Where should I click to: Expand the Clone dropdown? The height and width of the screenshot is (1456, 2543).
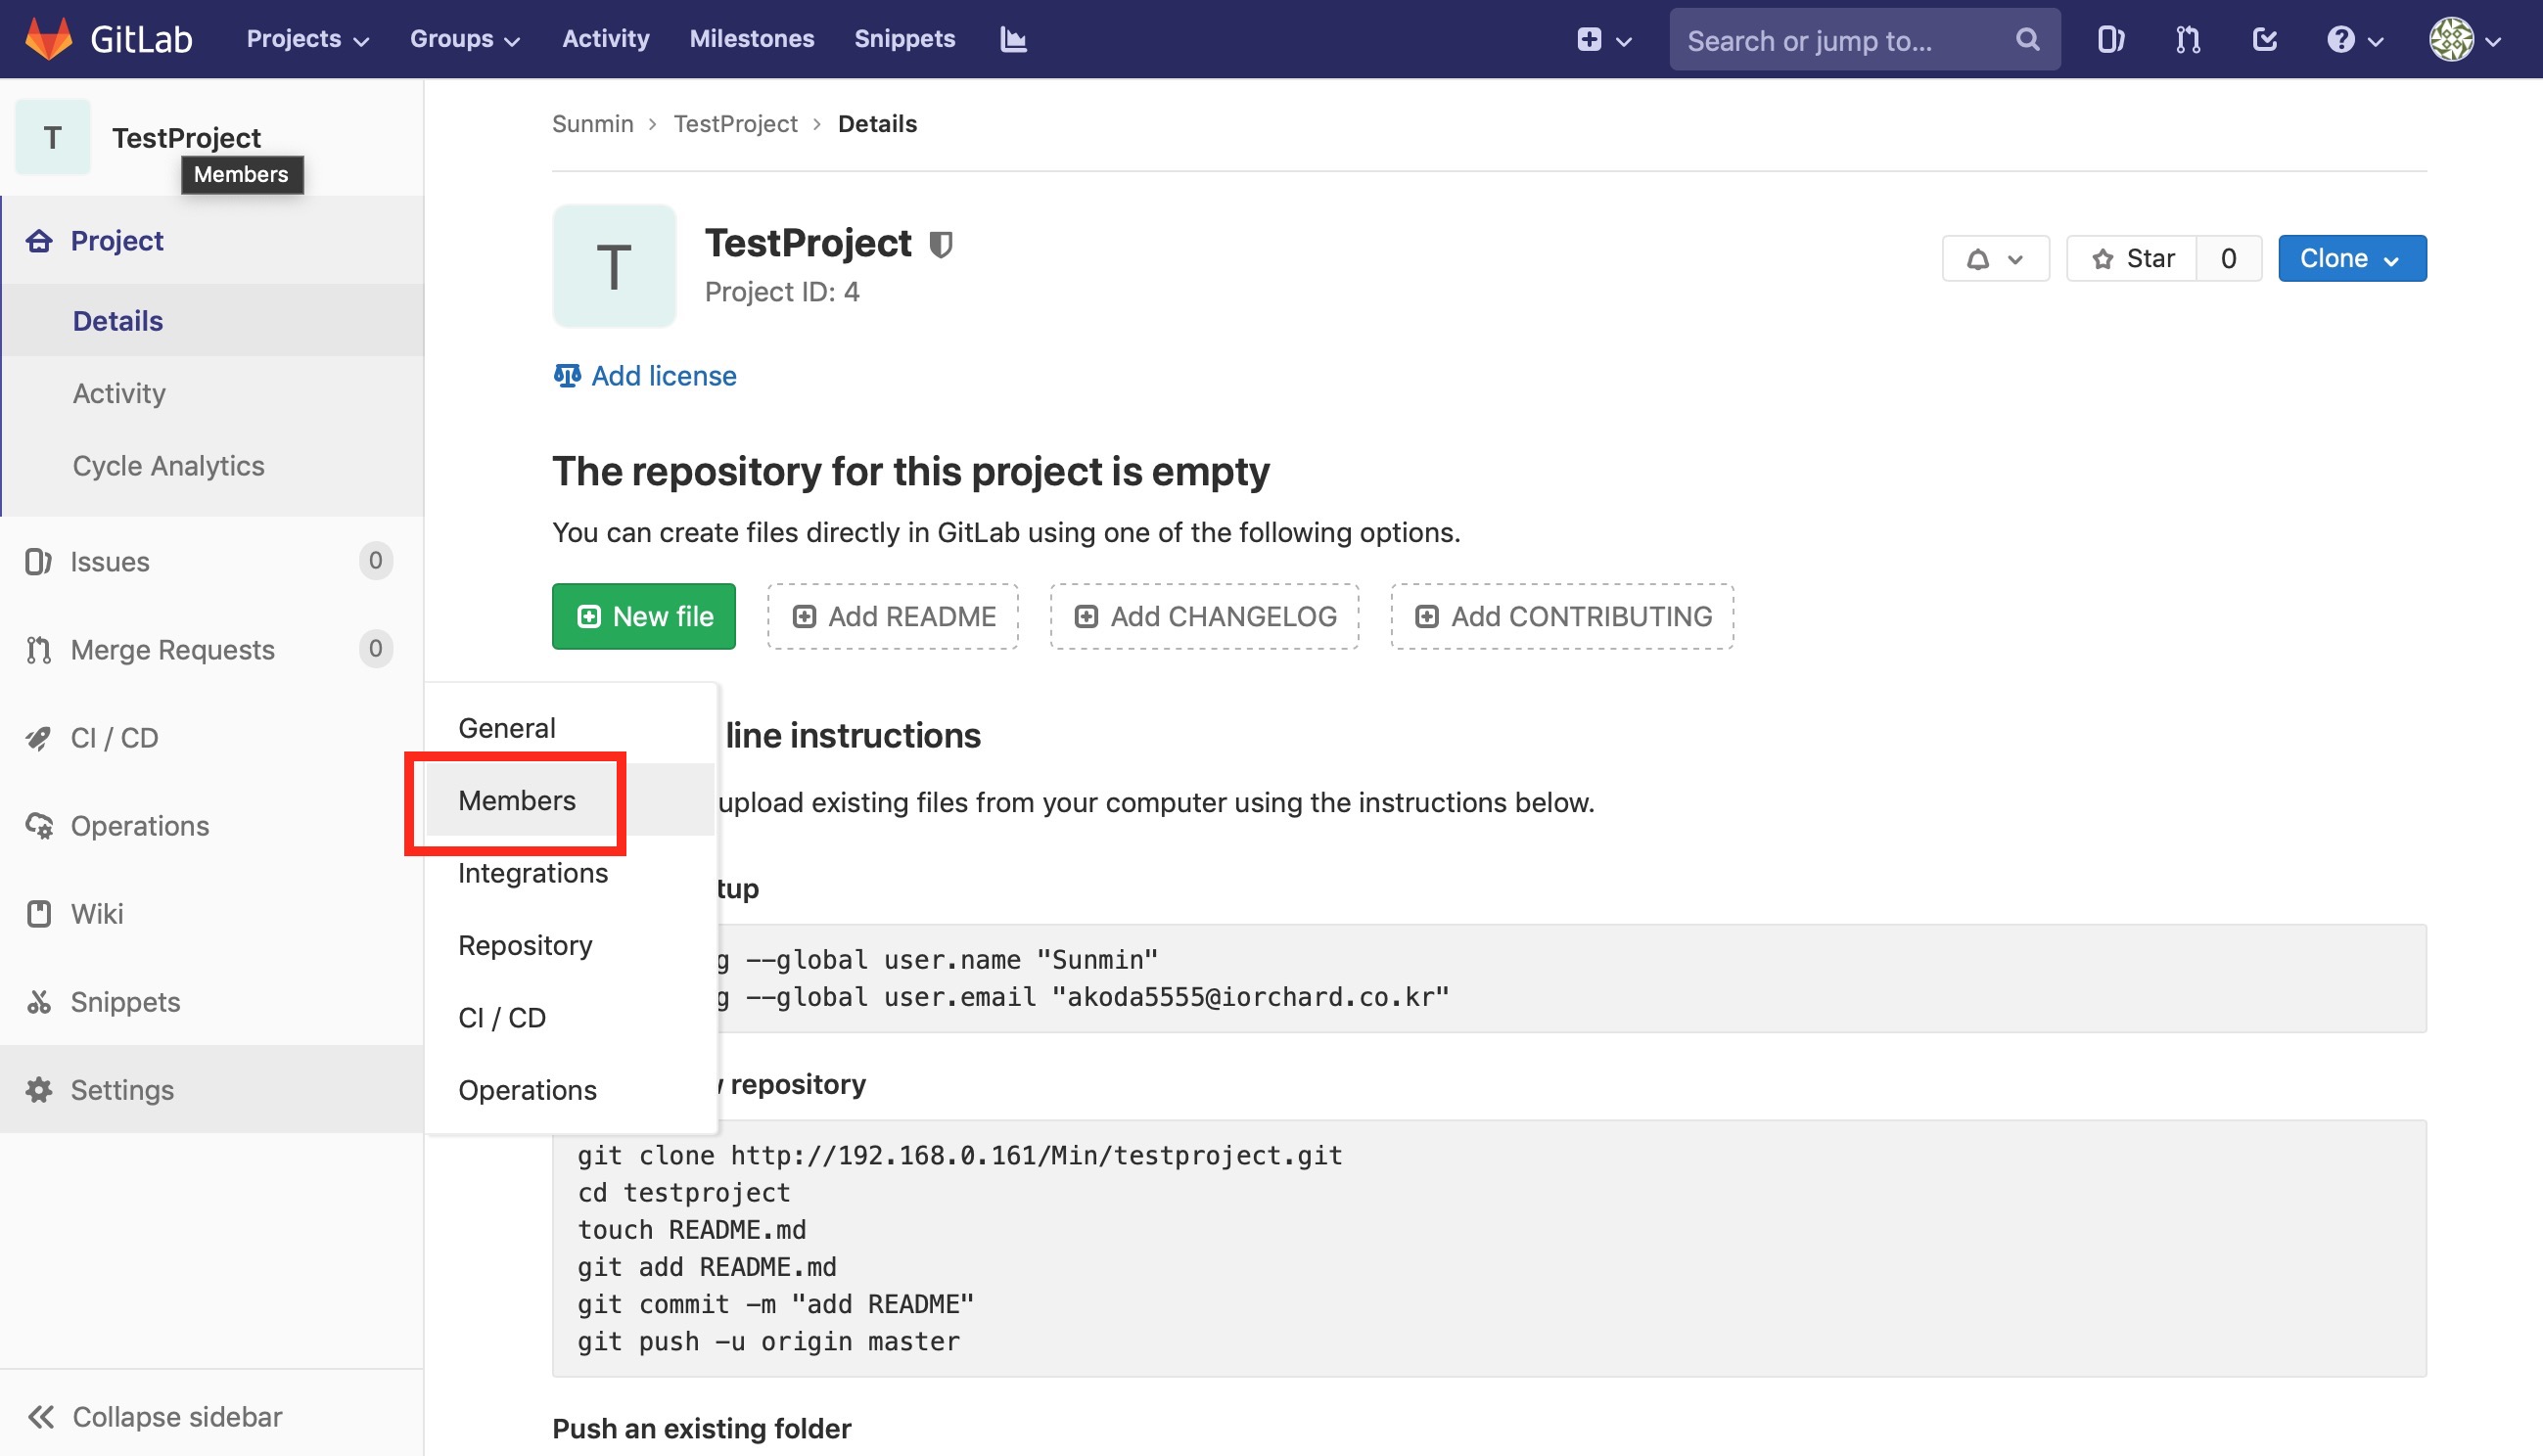pyautogui.click(x=2351, y=259)
